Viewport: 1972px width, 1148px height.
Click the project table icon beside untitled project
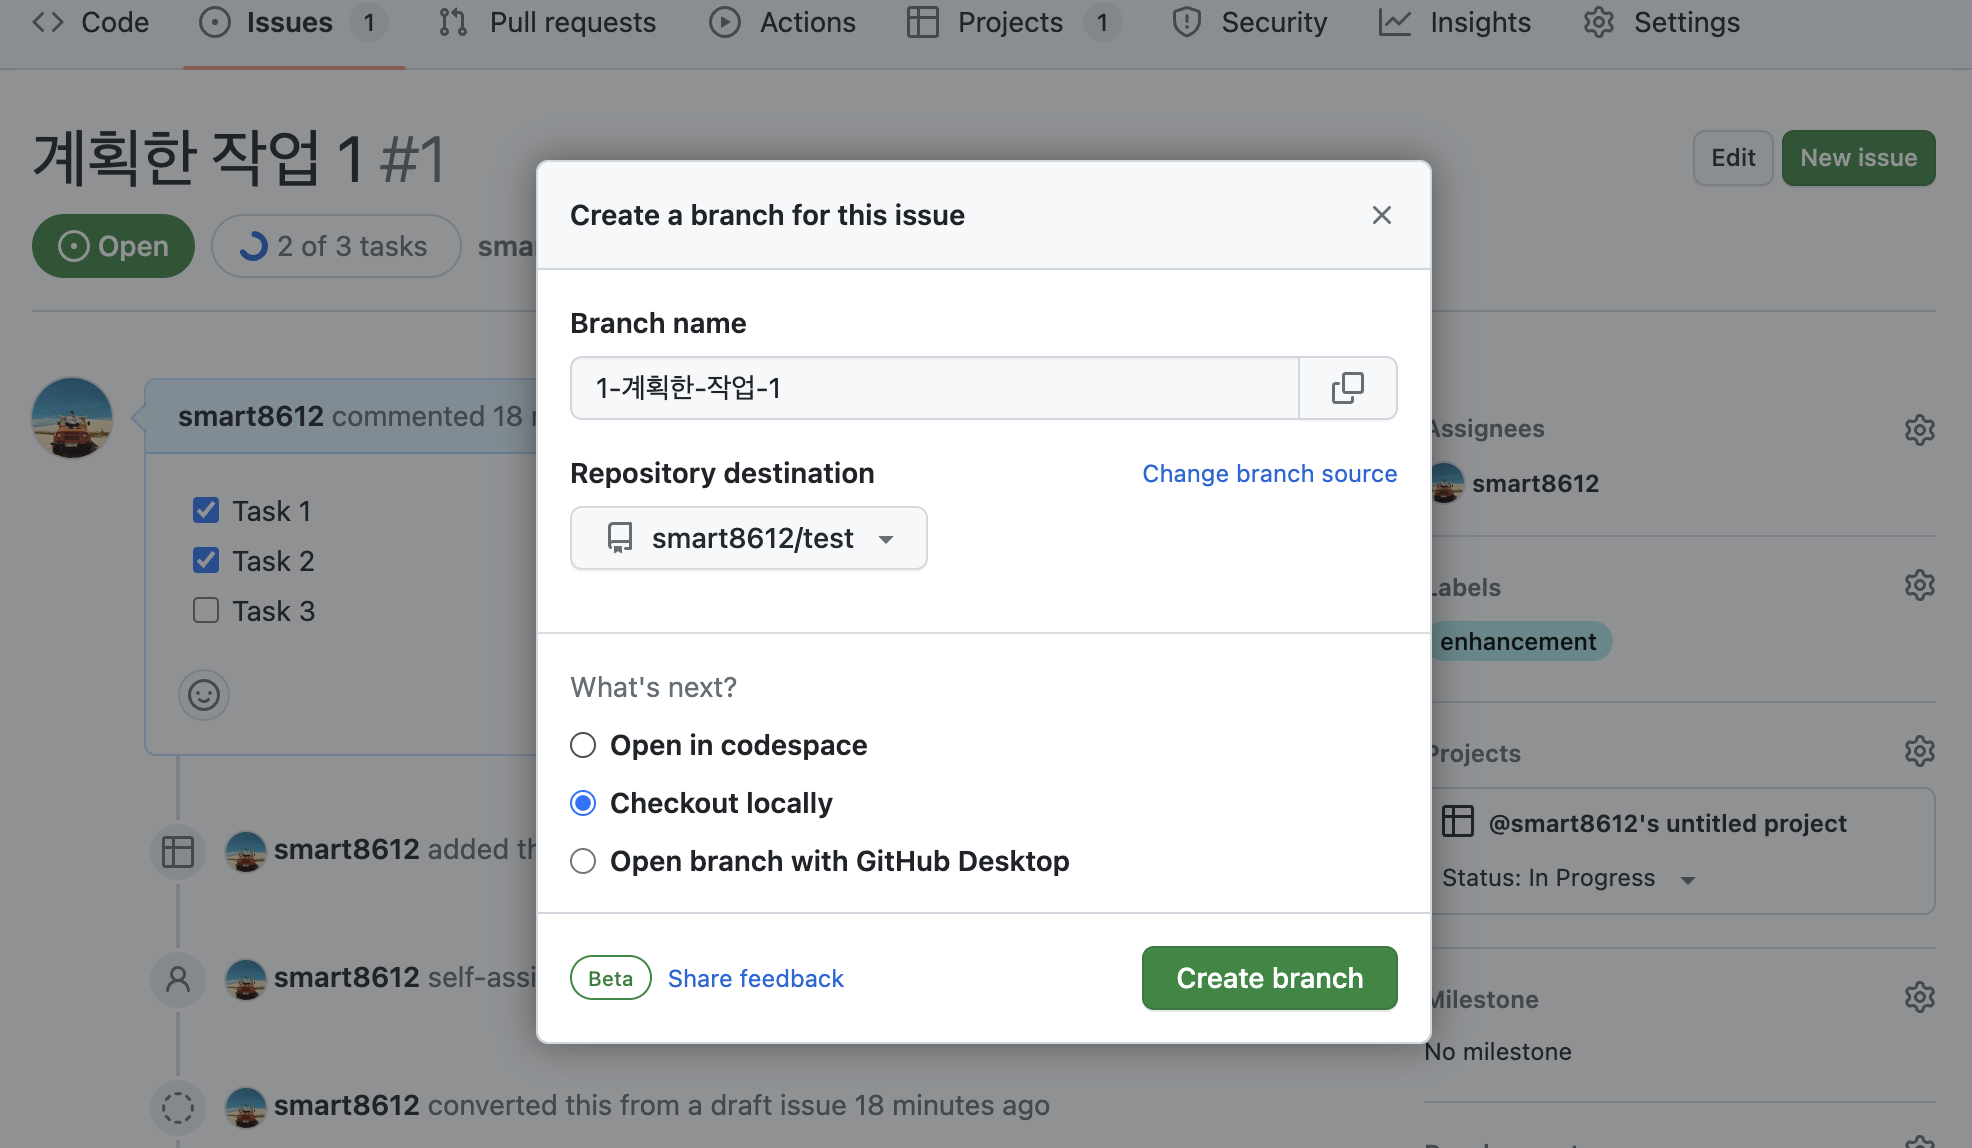point(1457,822)
